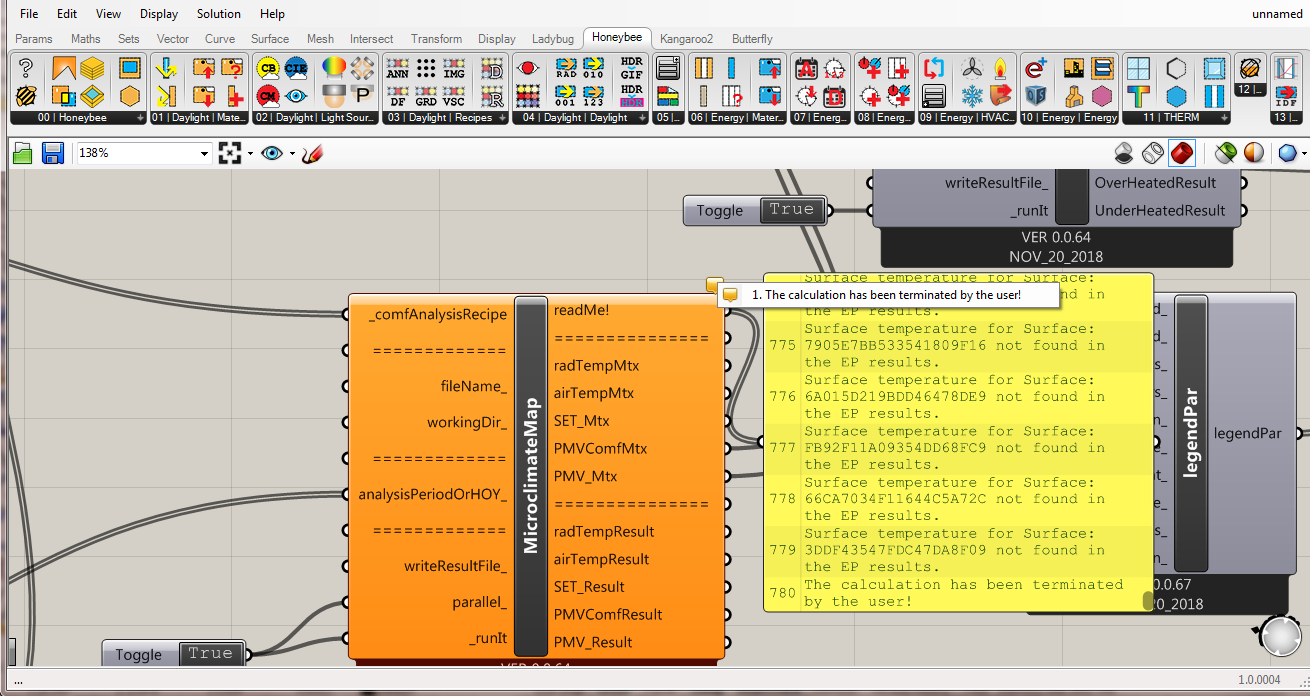Click the yellow panel vertical scrollbar

click(x=1148, y=600)
